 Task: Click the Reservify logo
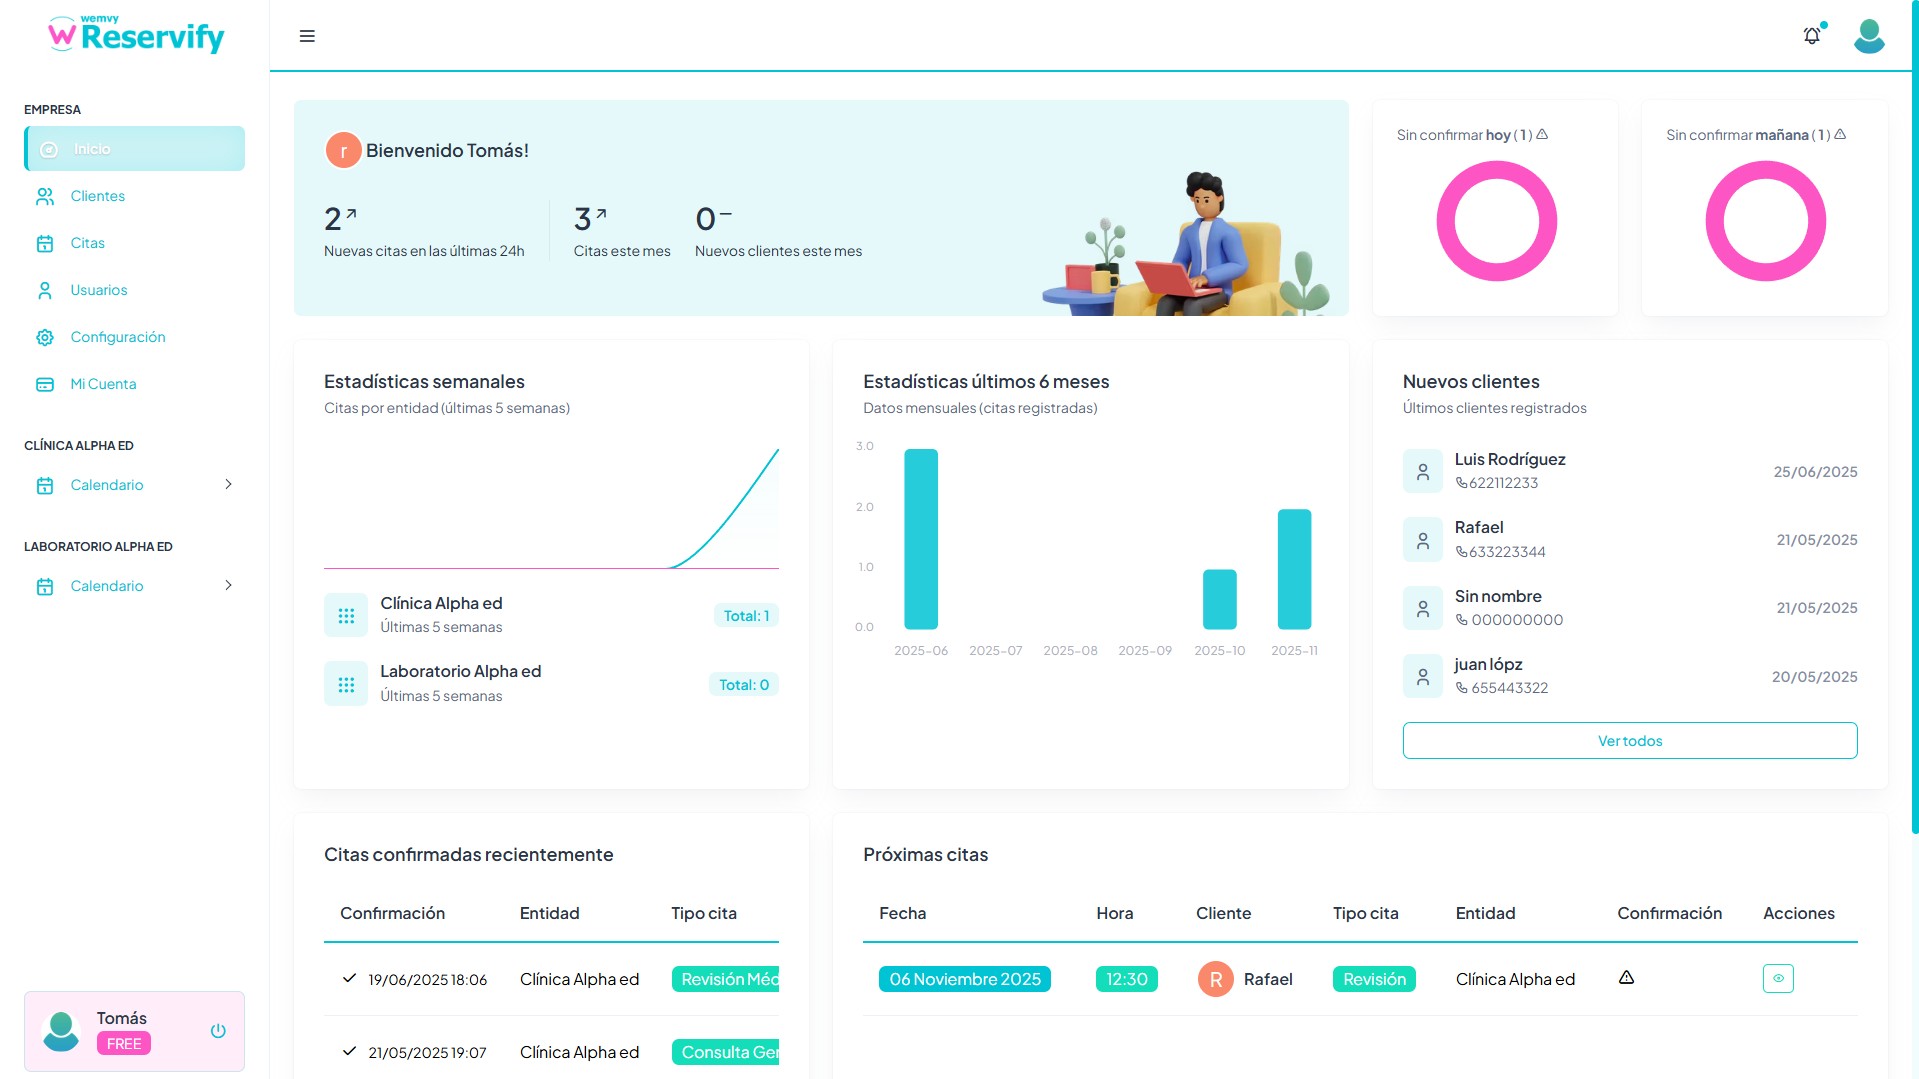137,35
